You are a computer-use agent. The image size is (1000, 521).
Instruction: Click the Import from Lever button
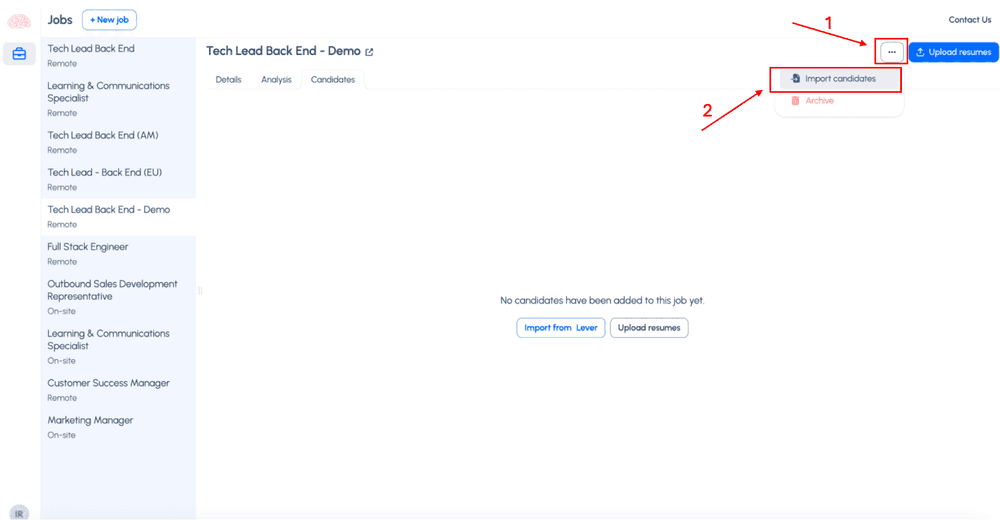[x=561, y=328]
